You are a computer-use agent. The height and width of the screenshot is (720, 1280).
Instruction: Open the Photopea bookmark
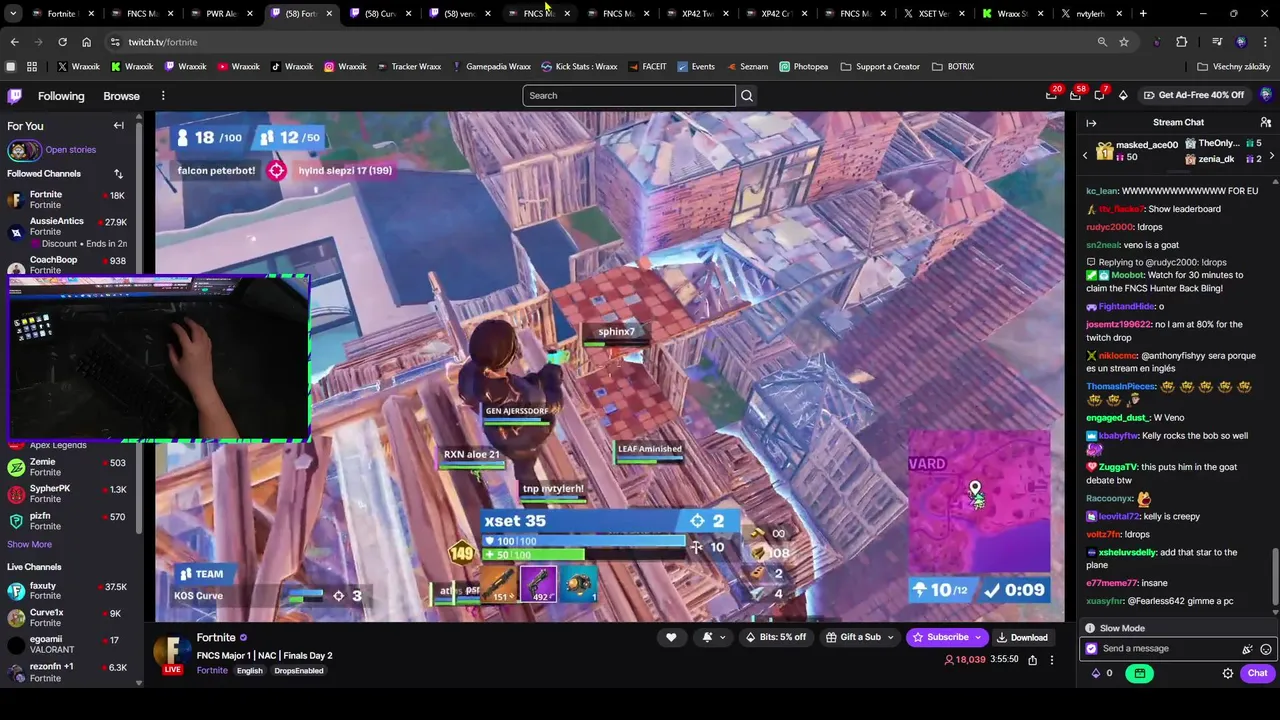tap(803, 66)
